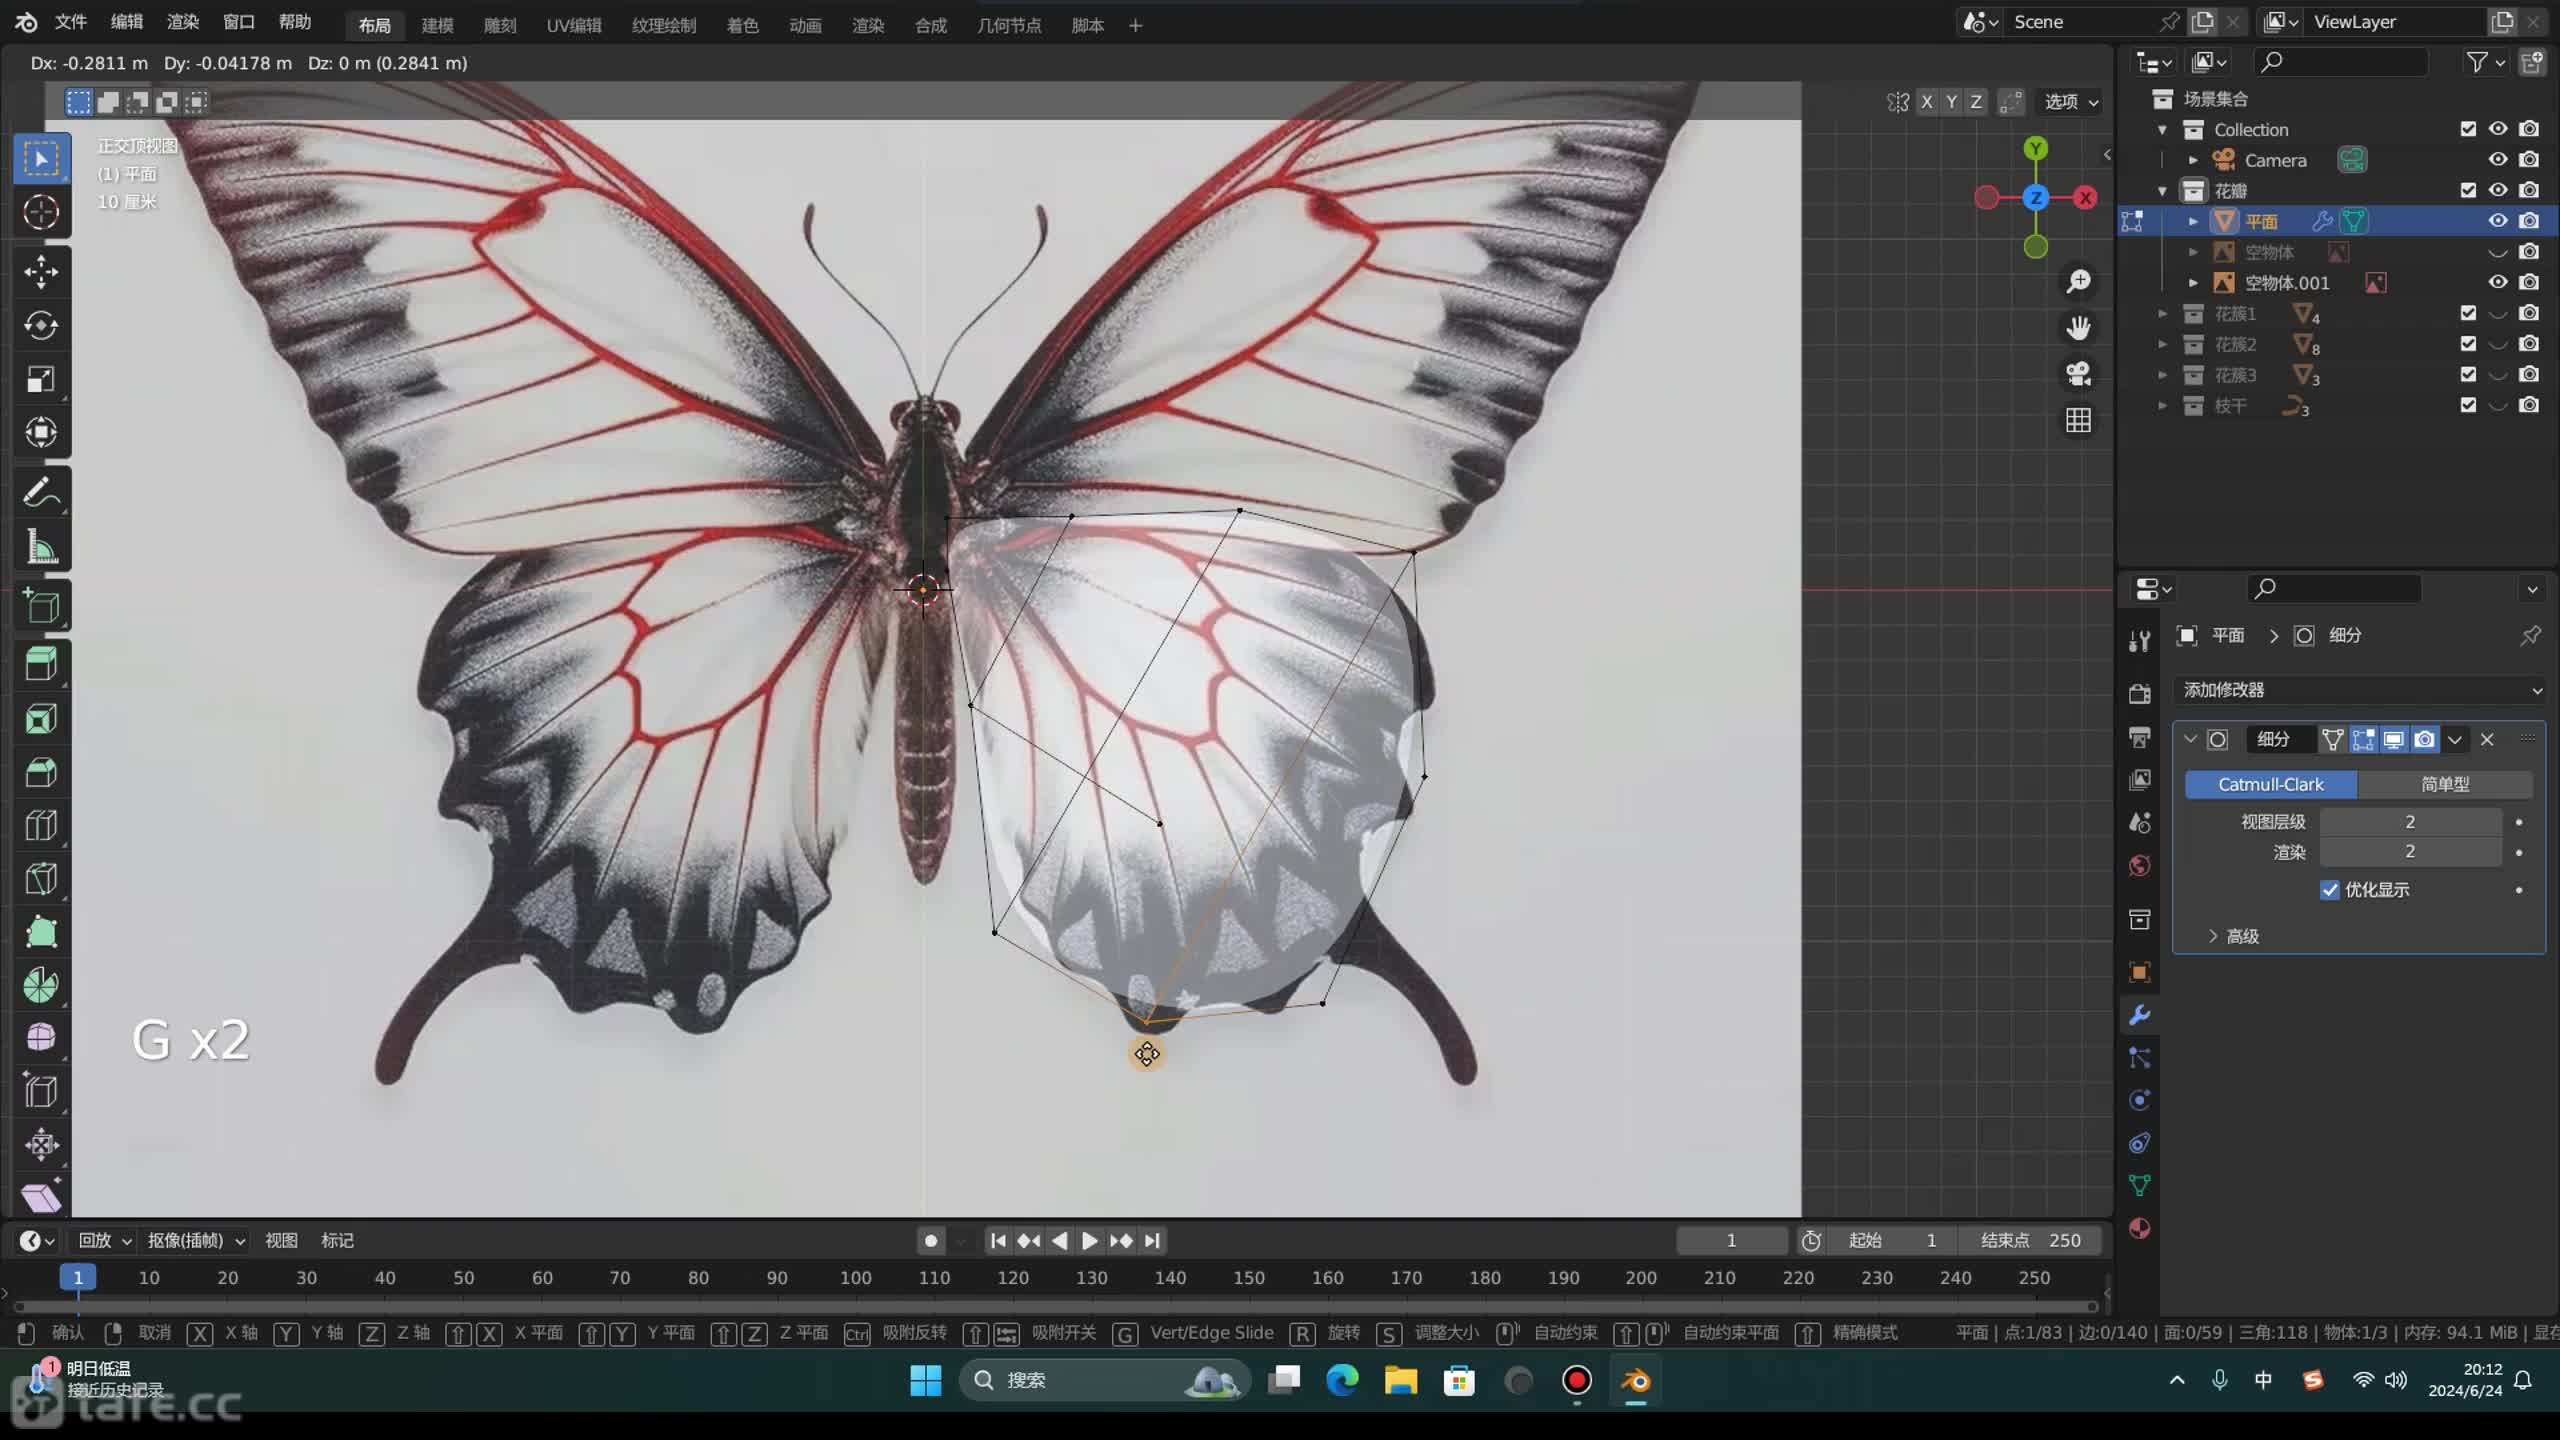Select the Loop Cut tool
The height and width of the screenshot is (1440, 2560).
41,825
